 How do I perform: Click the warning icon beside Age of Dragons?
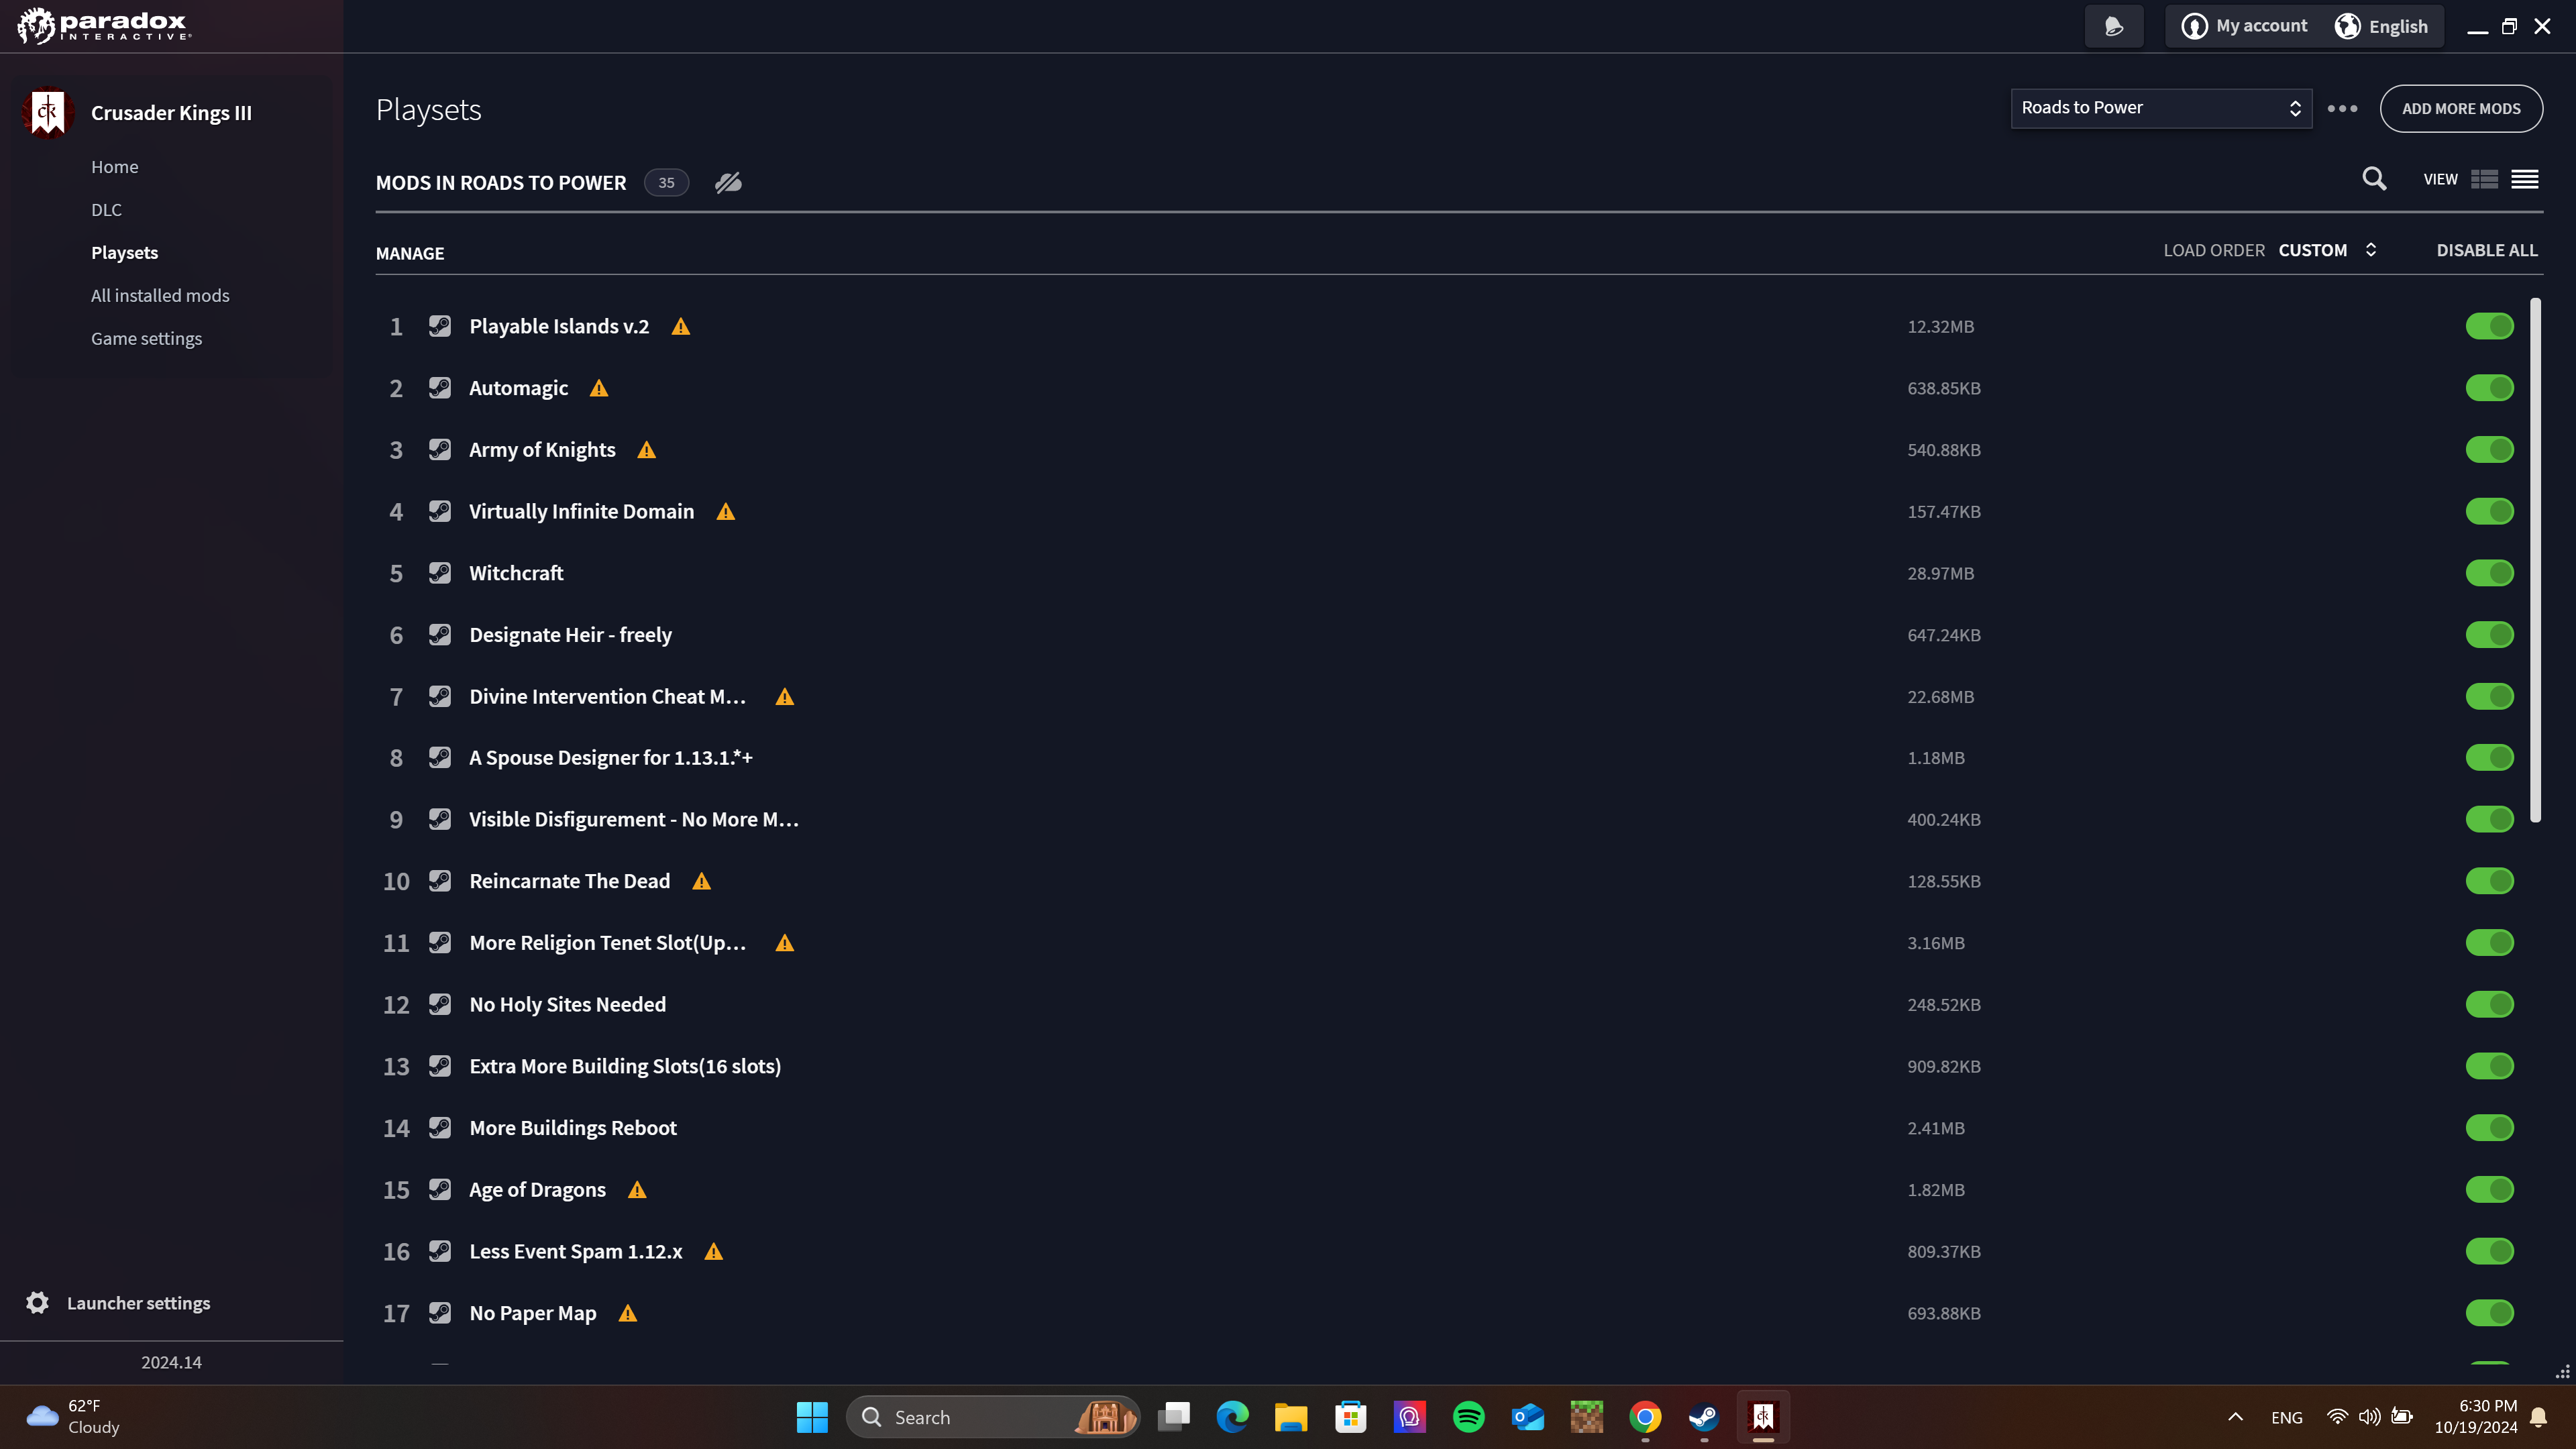point(637,1190)
